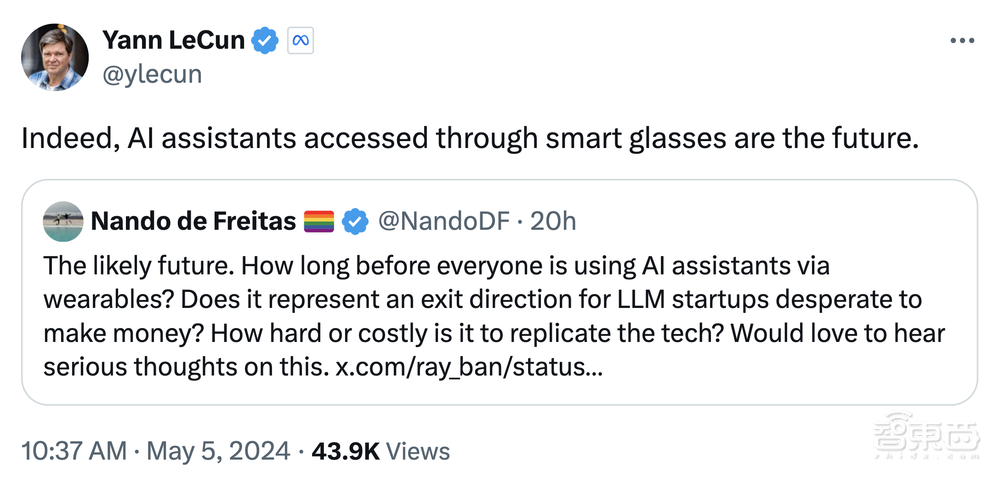Click the May 5, 2024 date

(217, 451)
